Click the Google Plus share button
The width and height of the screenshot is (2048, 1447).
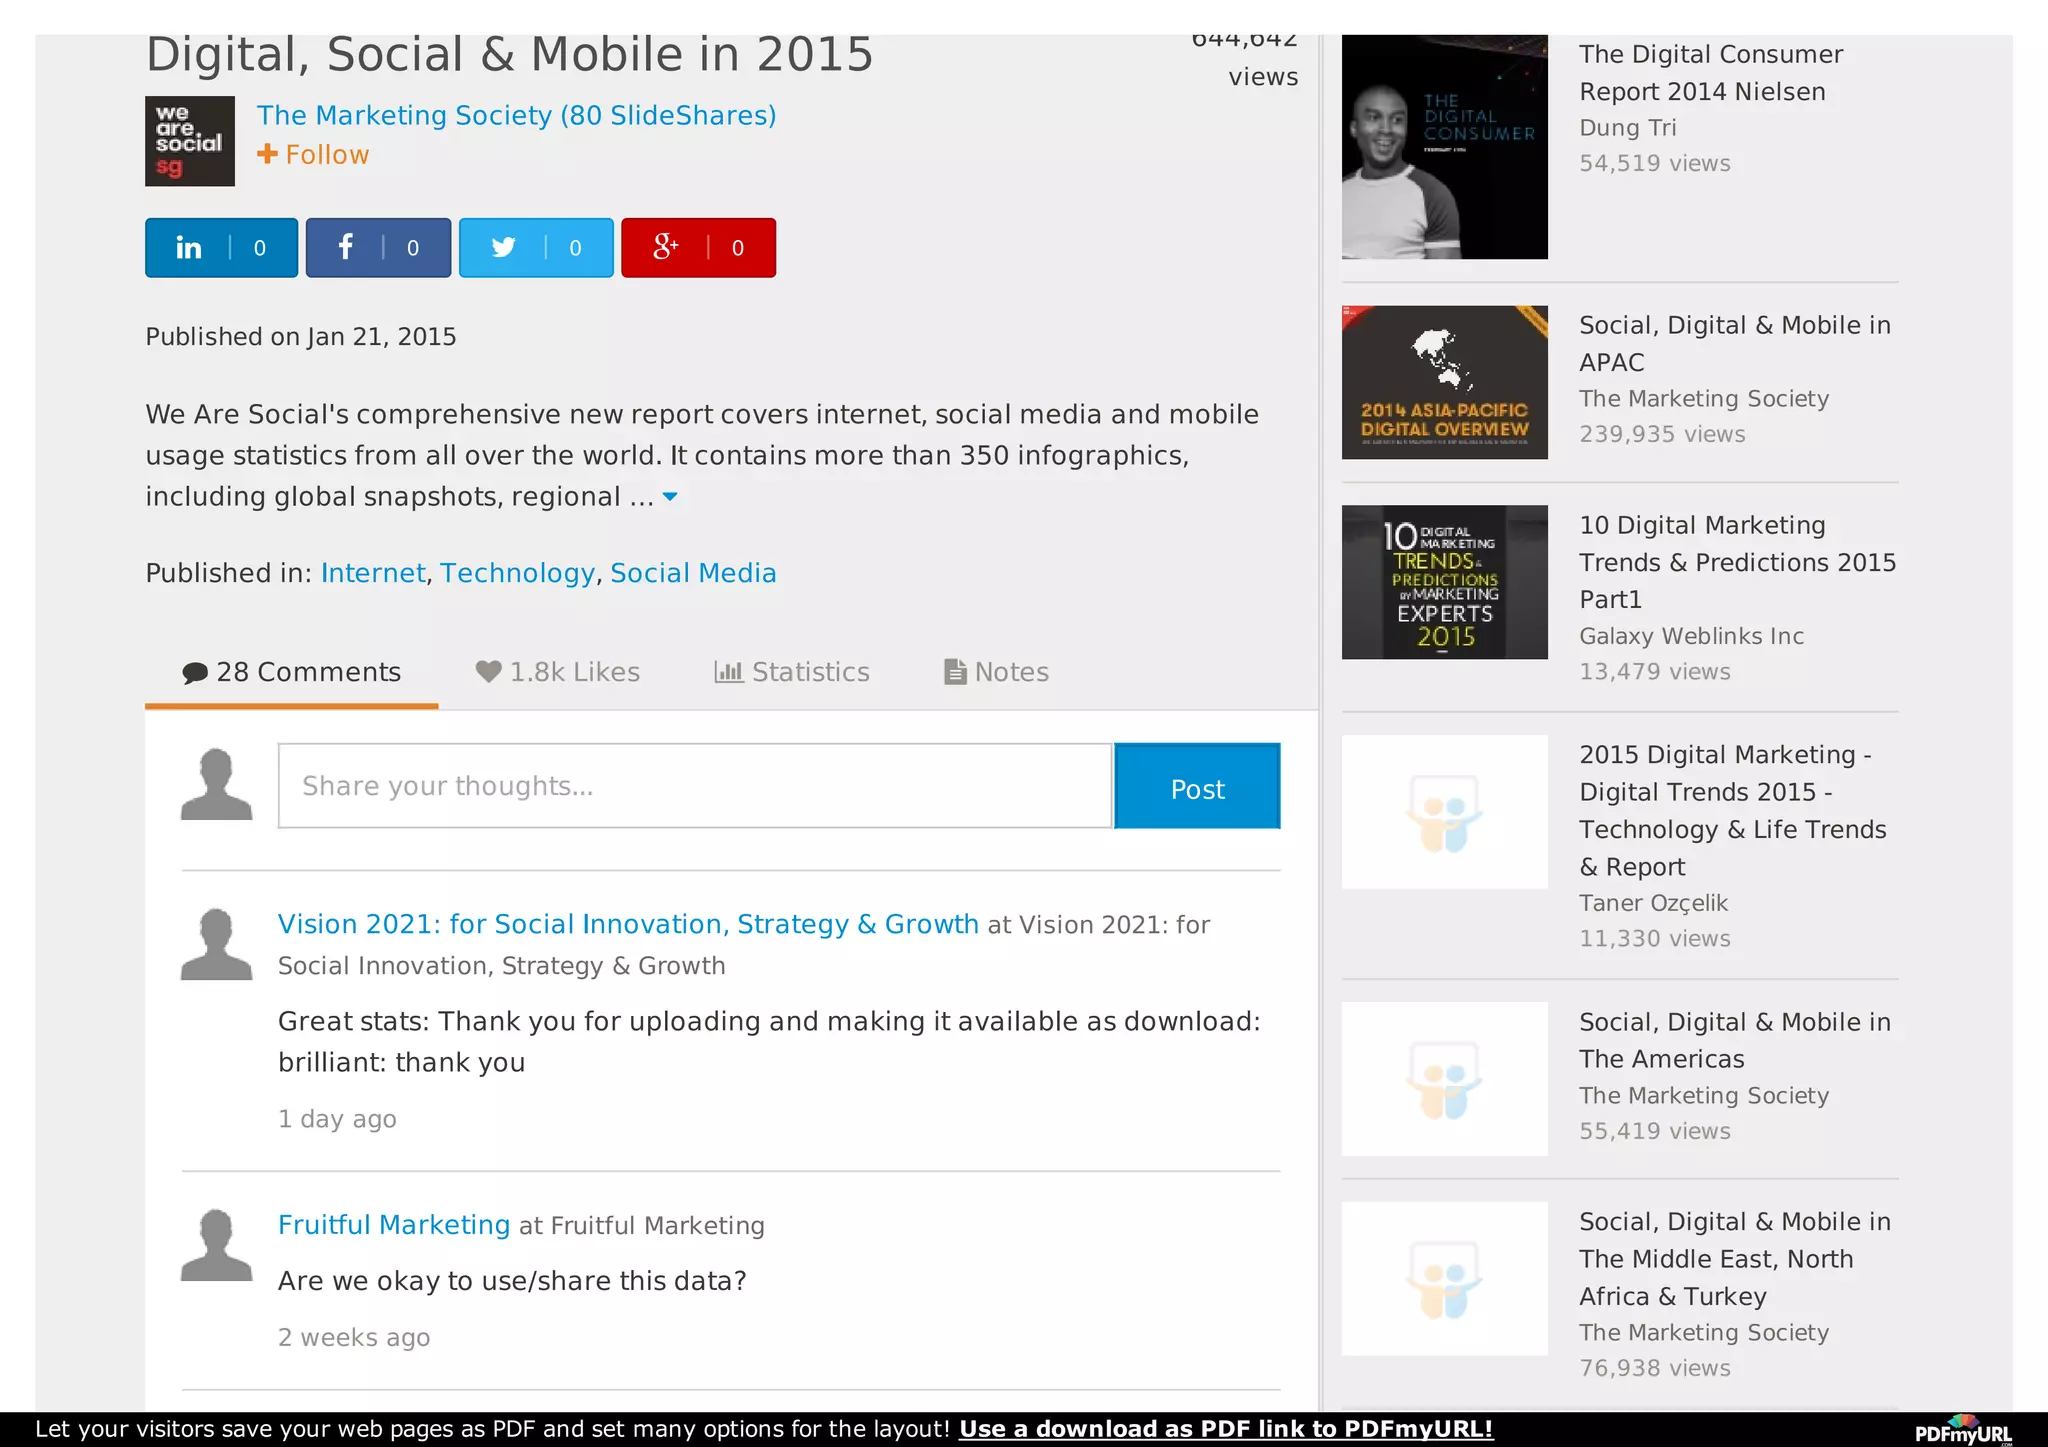(698, 247)
